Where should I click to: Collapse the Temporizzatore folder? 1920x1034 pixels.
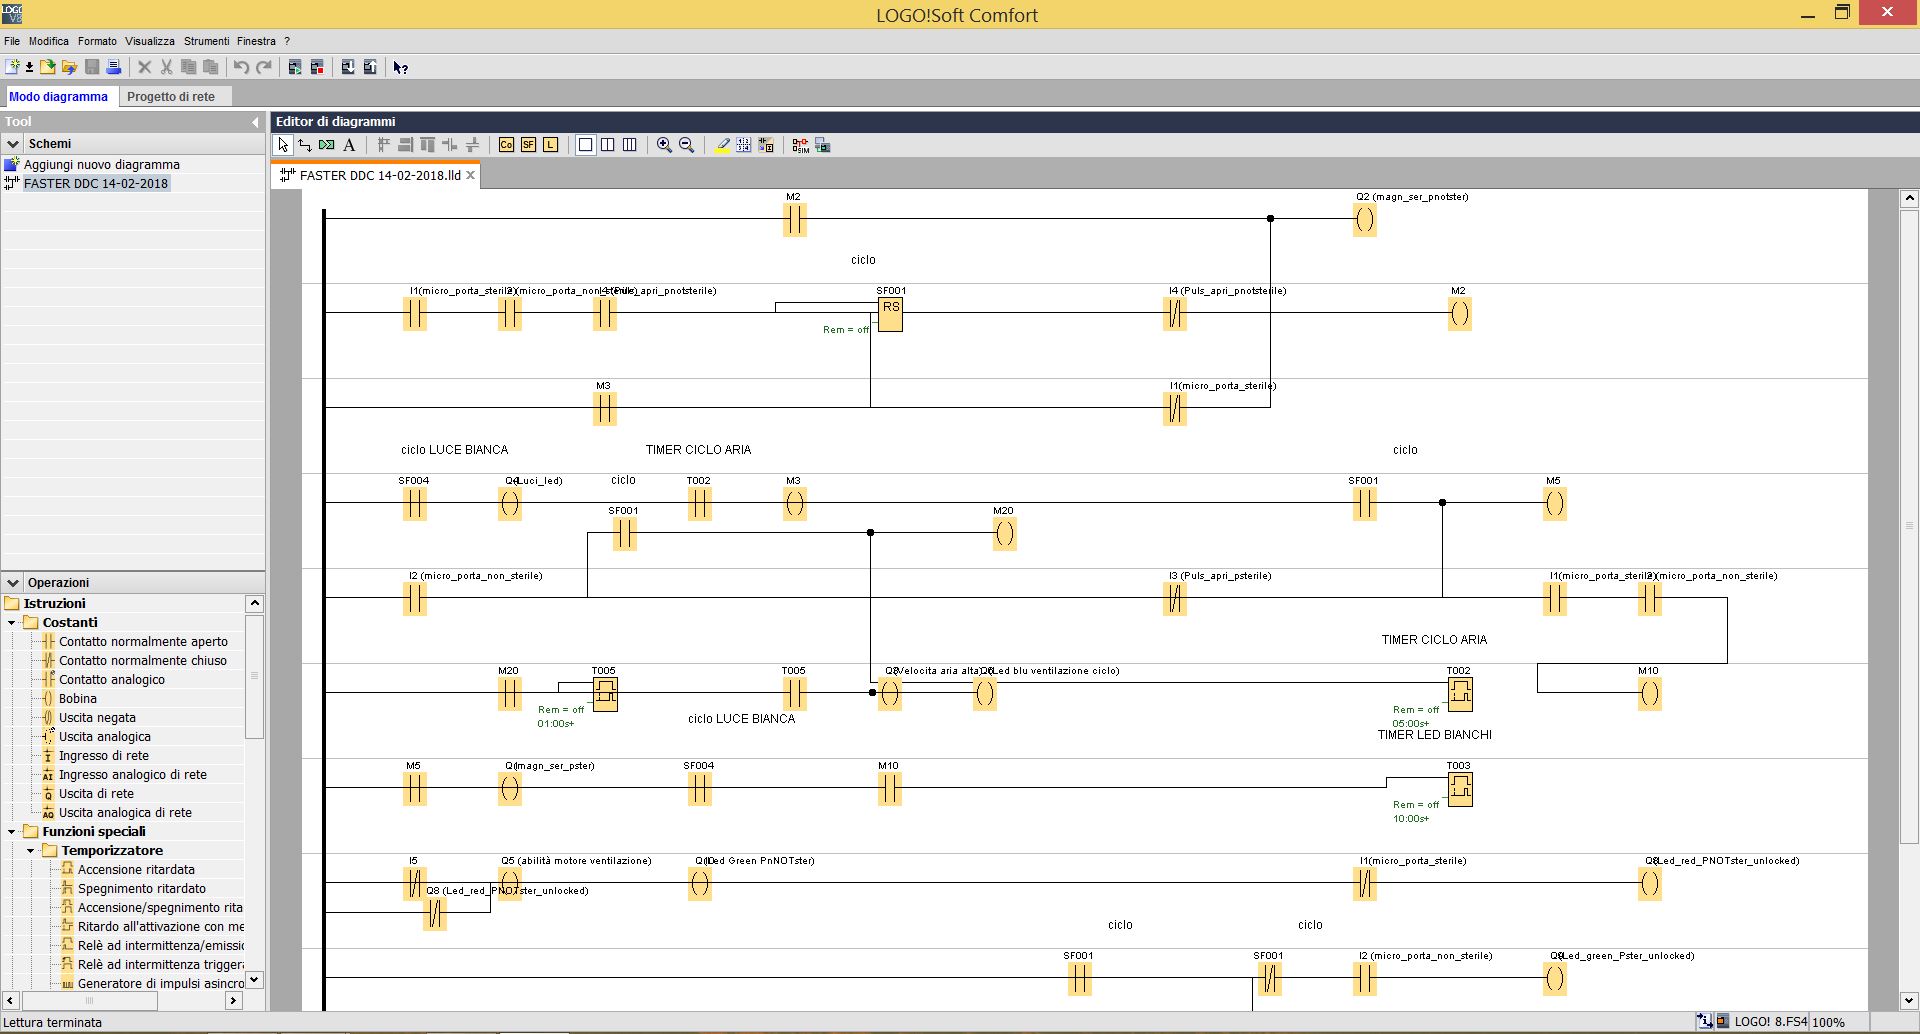point(31,851)
